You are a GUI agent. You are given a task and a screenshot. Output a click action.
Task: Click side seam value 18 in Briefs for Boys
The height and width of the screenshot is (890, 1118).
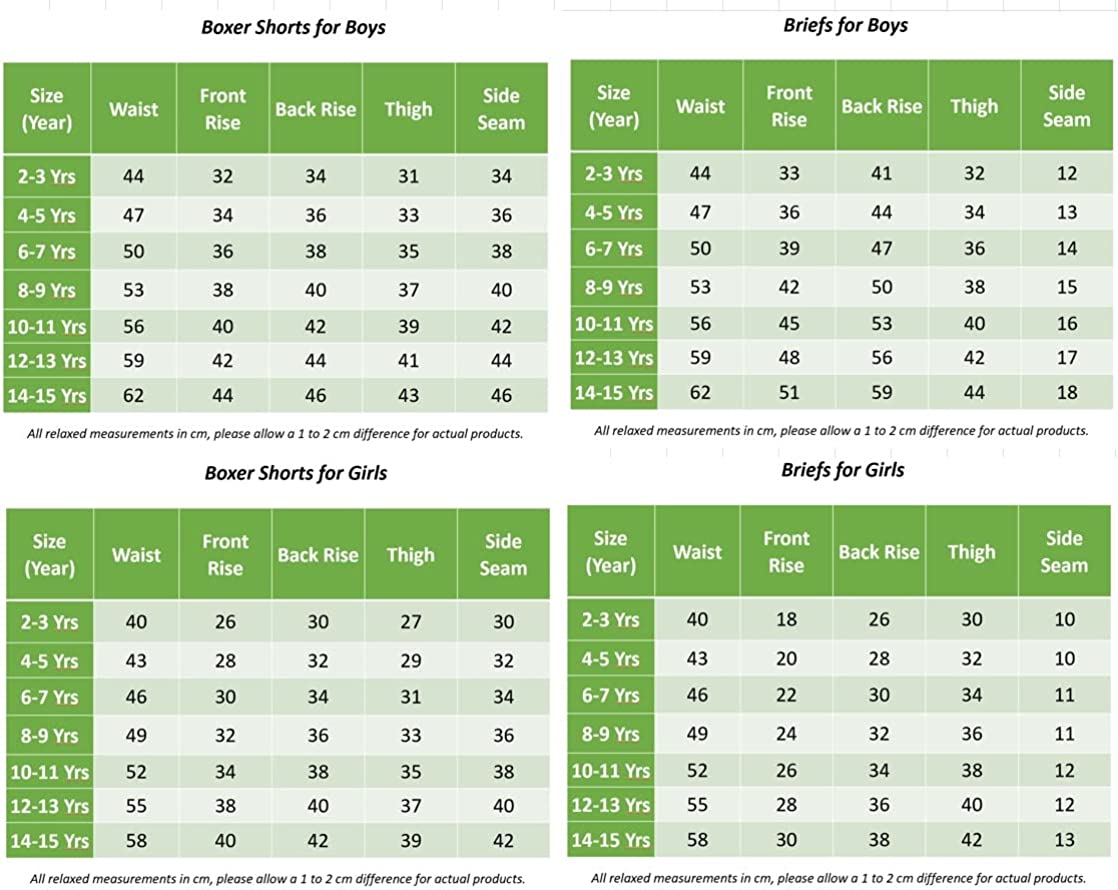[1067, 392]
